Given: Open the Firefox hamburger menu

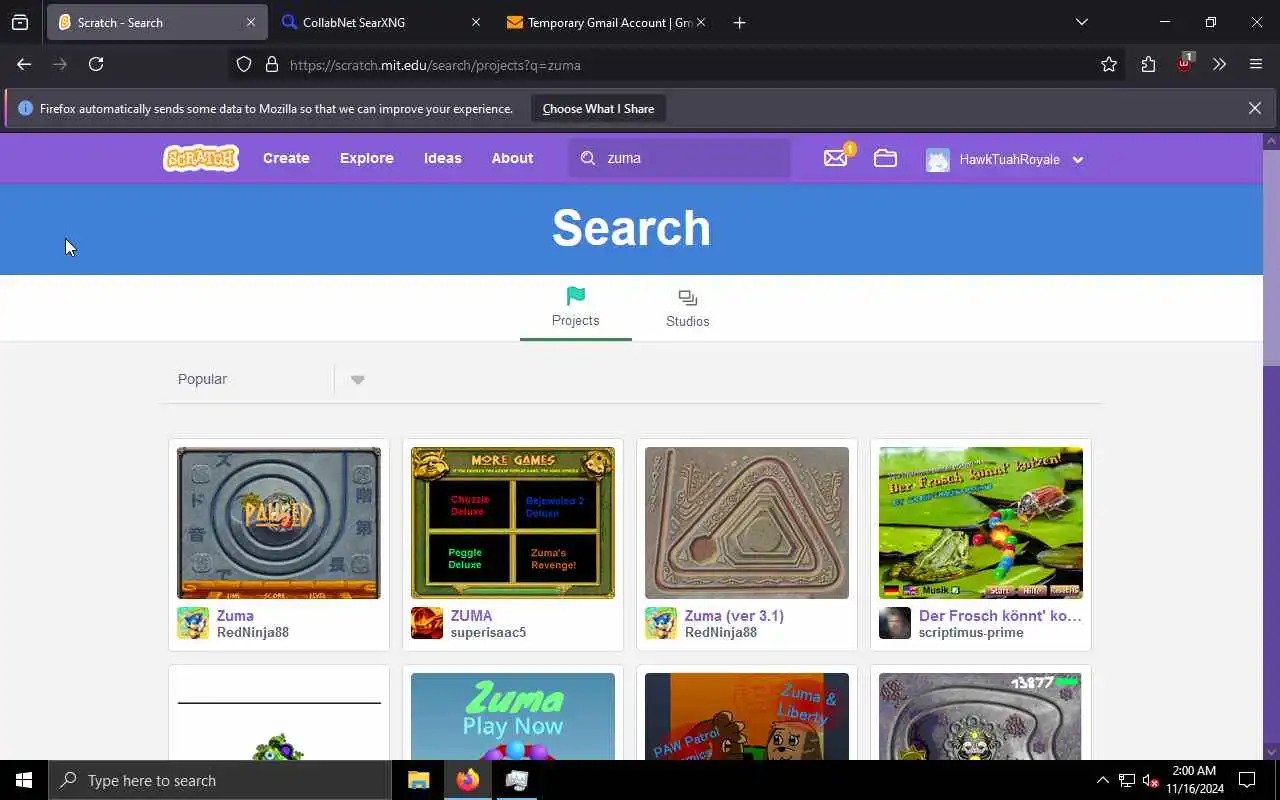Looking at the screenshot, I should pyautogui.click(x=1256, y=64).
